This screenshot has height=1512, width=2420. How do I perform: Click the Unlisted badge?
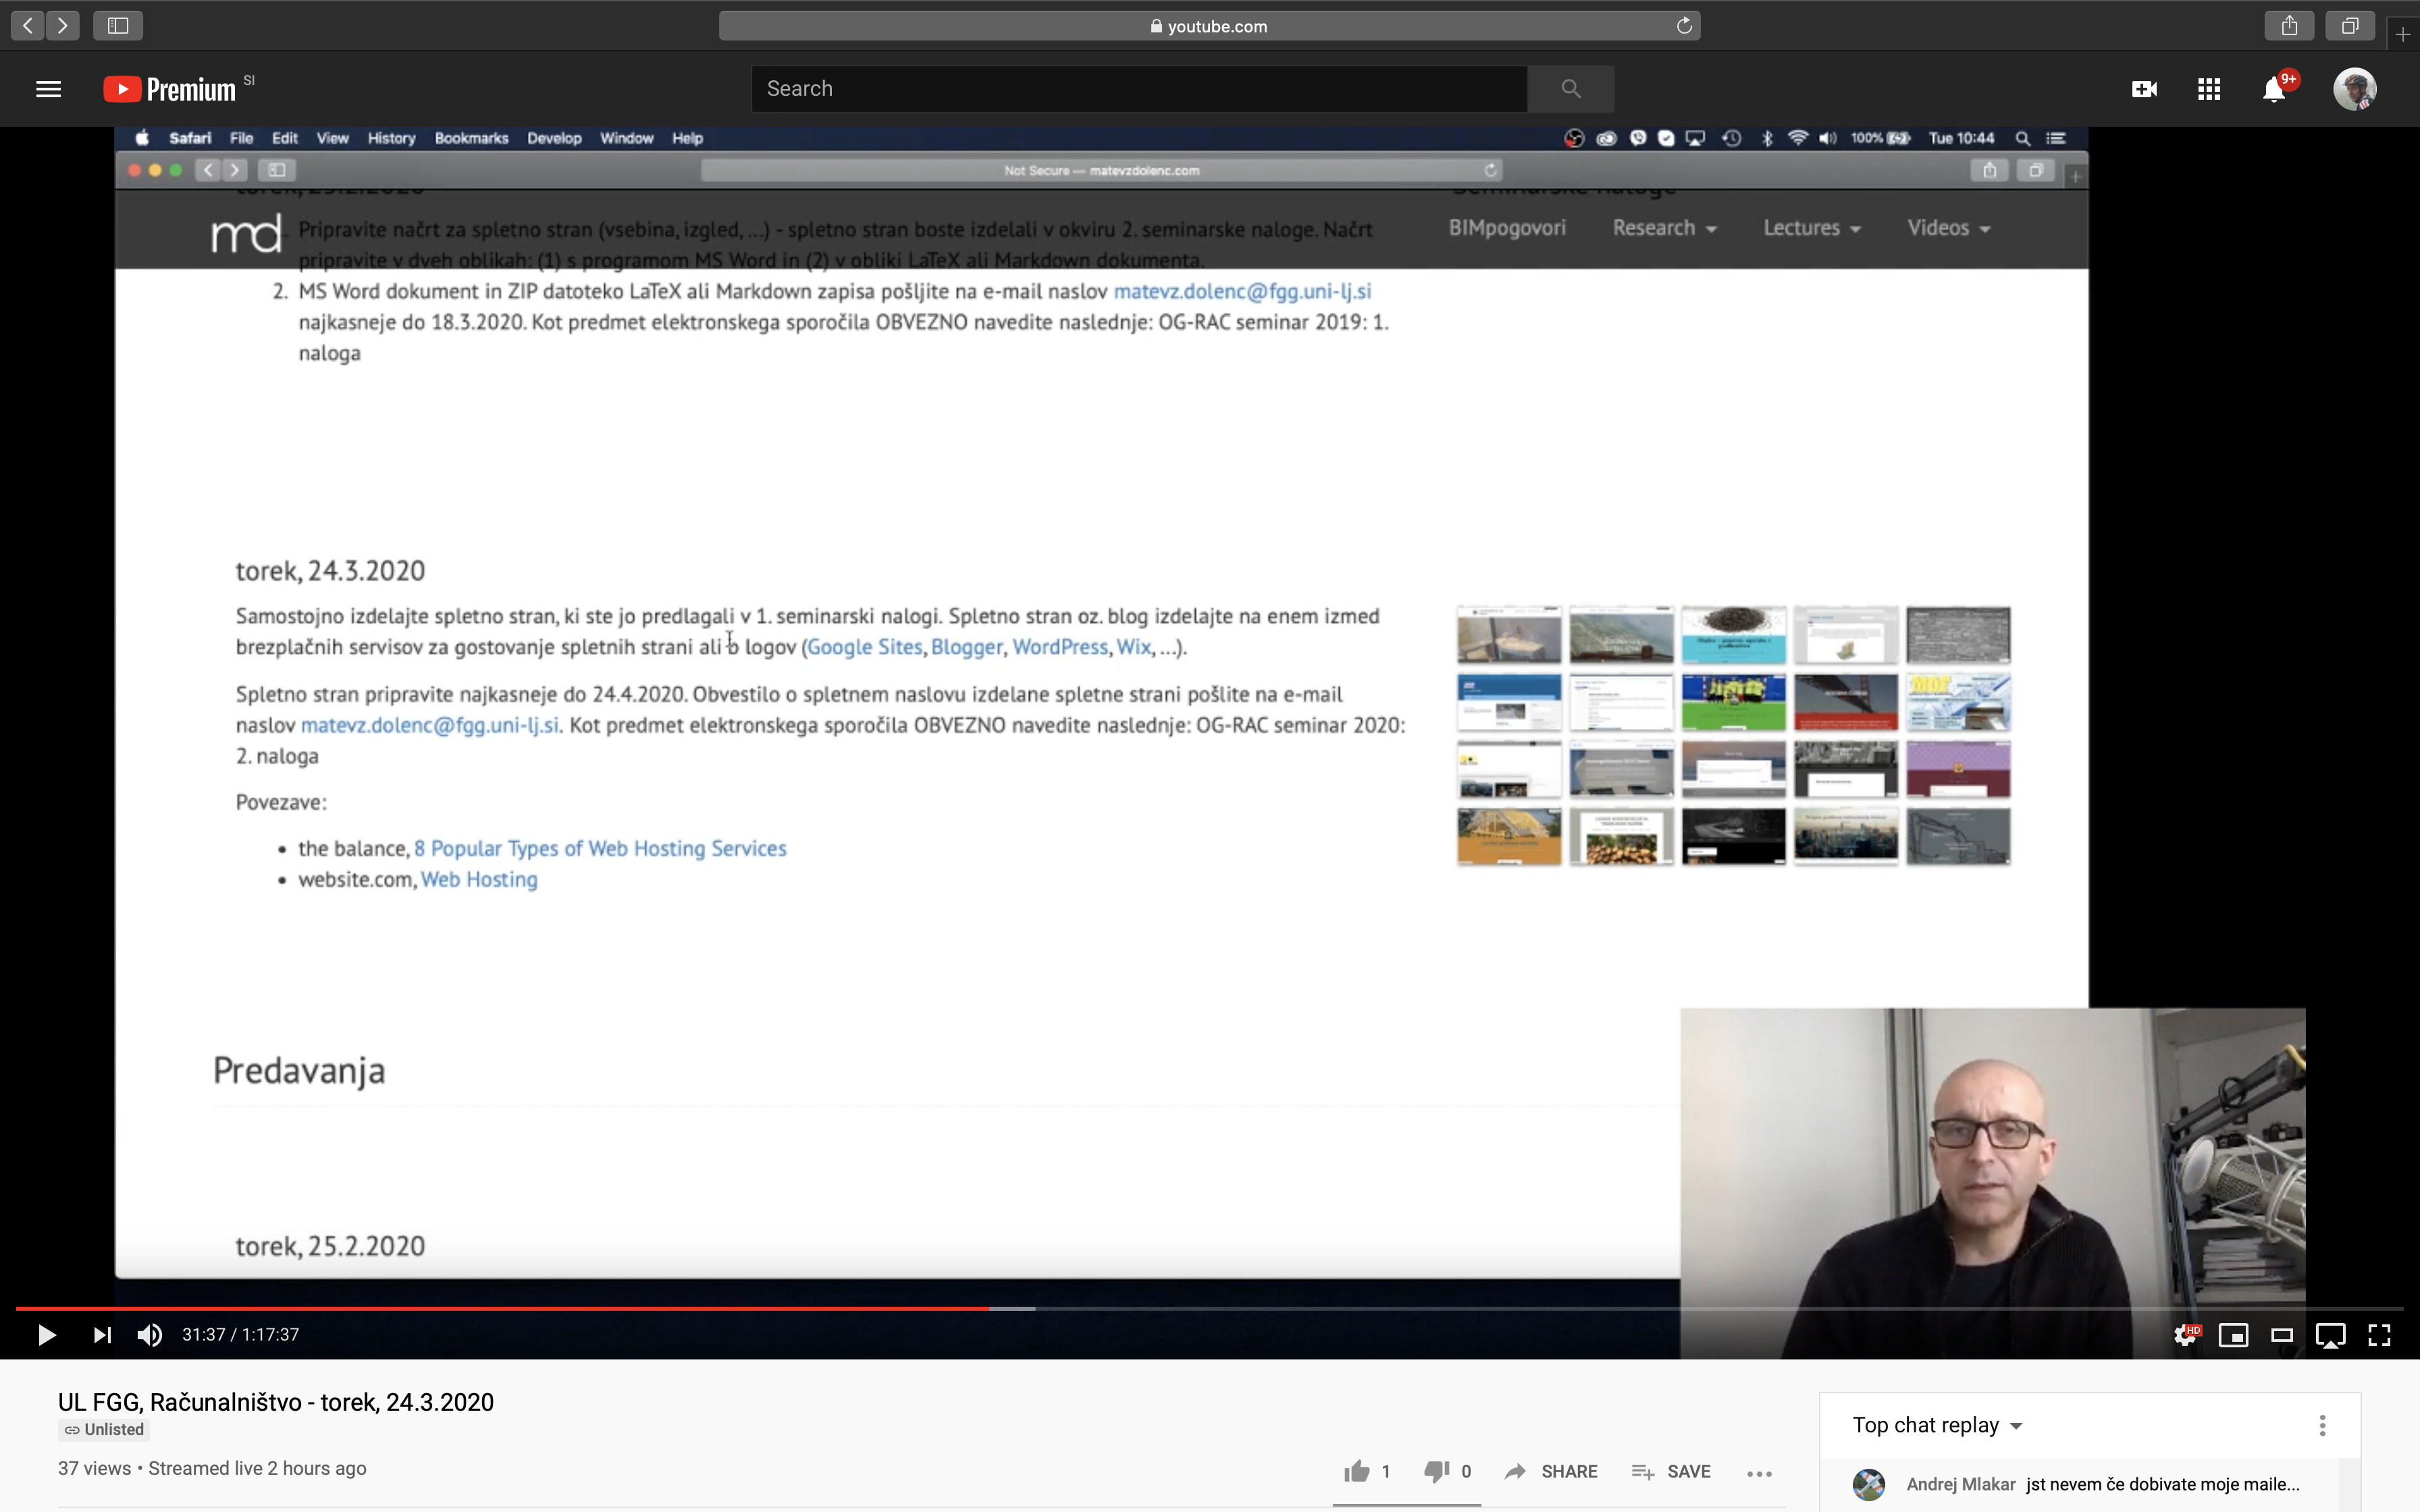point(104,1429)
